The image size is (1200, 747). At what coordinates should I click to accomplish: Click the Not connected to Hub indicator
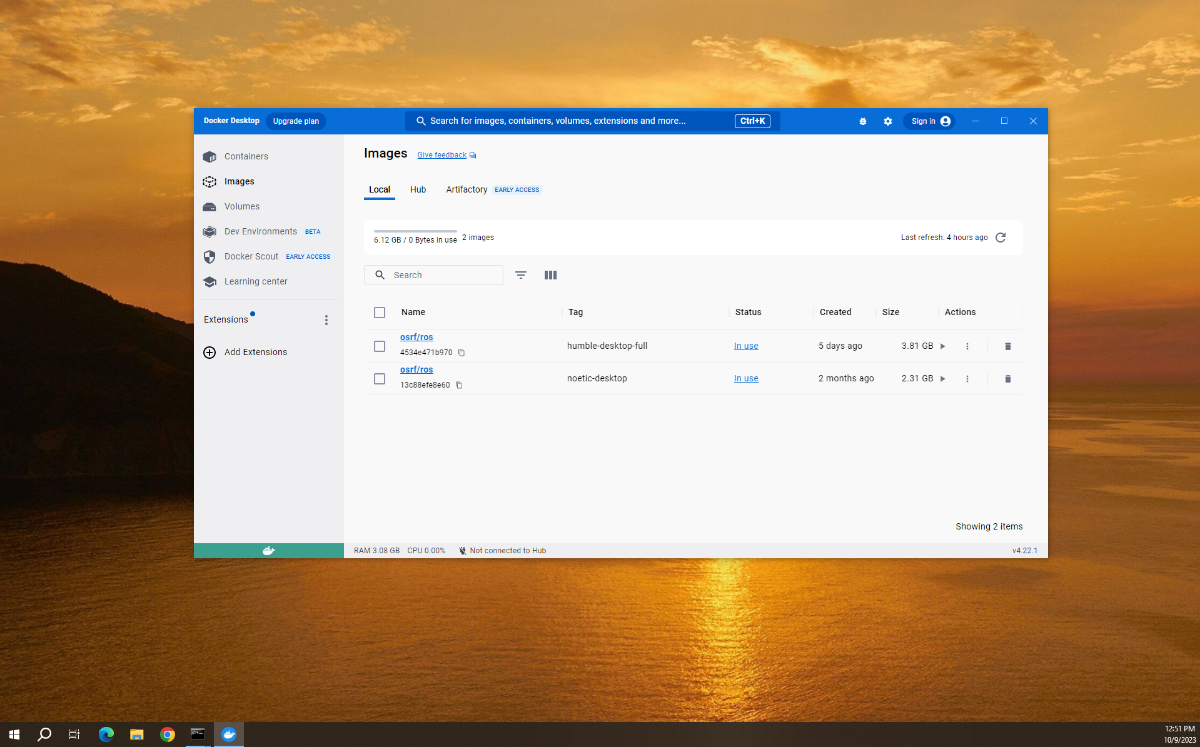[x=502, y=551]
